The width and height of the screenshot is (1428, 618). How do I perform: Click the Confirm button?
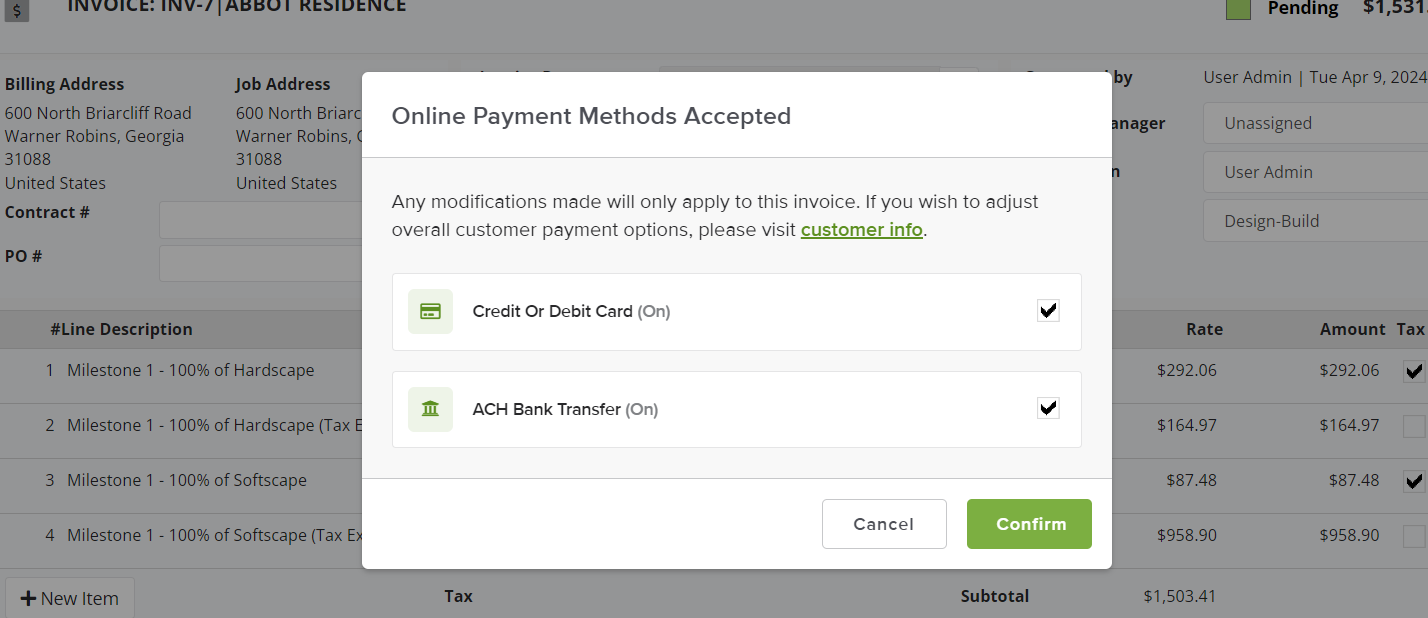tap(1029, 524)
